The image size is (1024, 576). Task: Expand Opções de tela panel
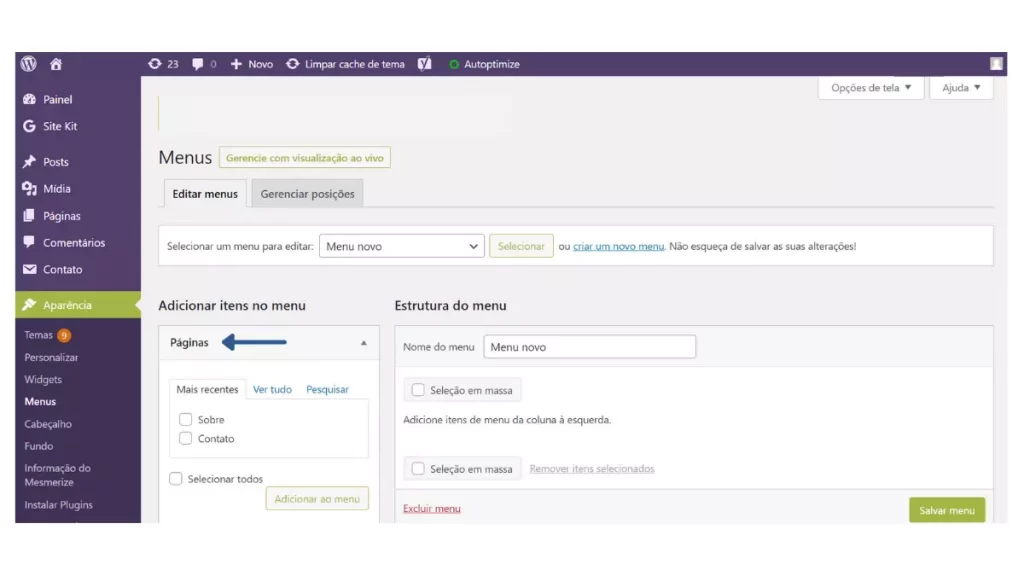871,88
